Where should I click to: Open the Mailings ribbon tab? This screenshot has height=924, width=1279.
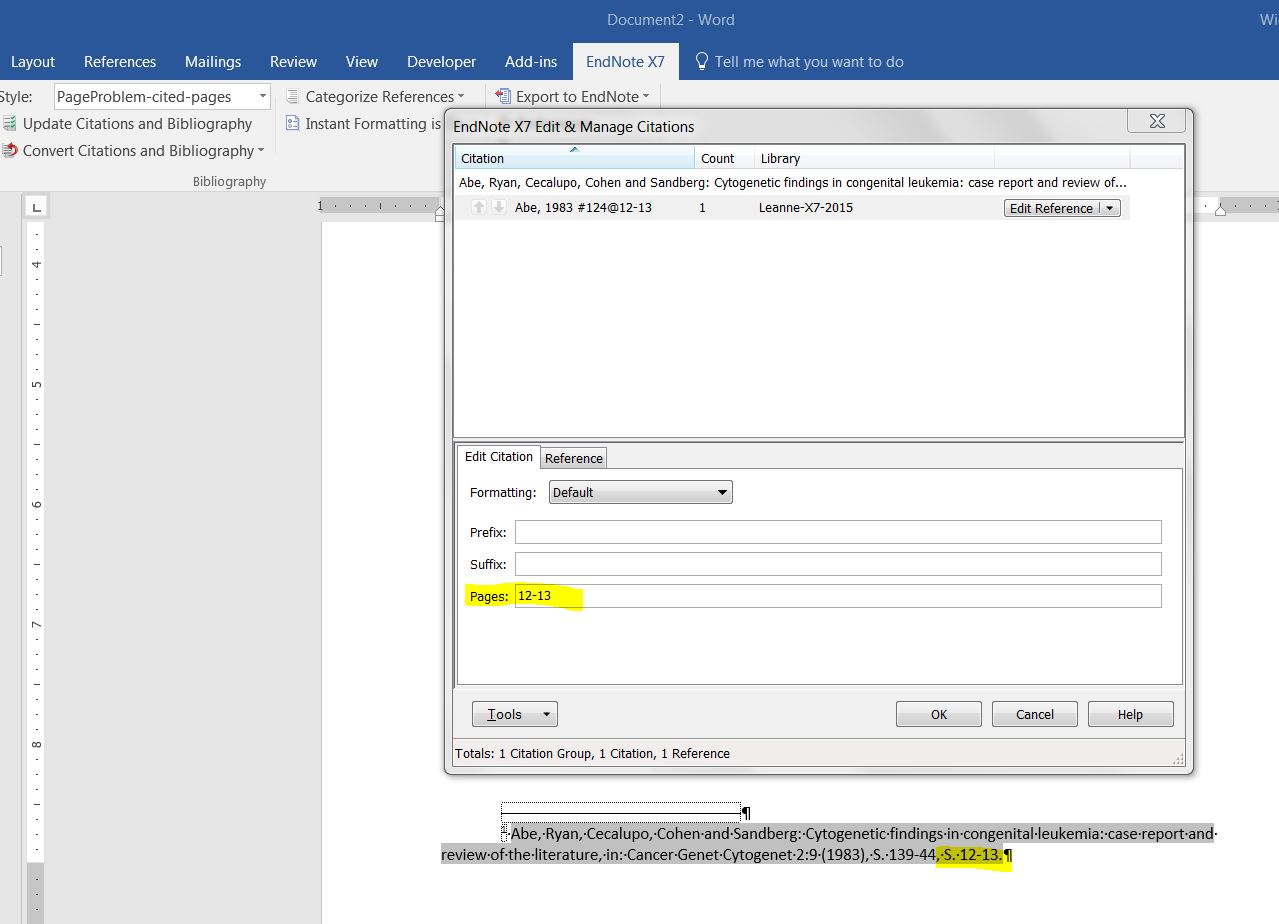click(213, 62)
